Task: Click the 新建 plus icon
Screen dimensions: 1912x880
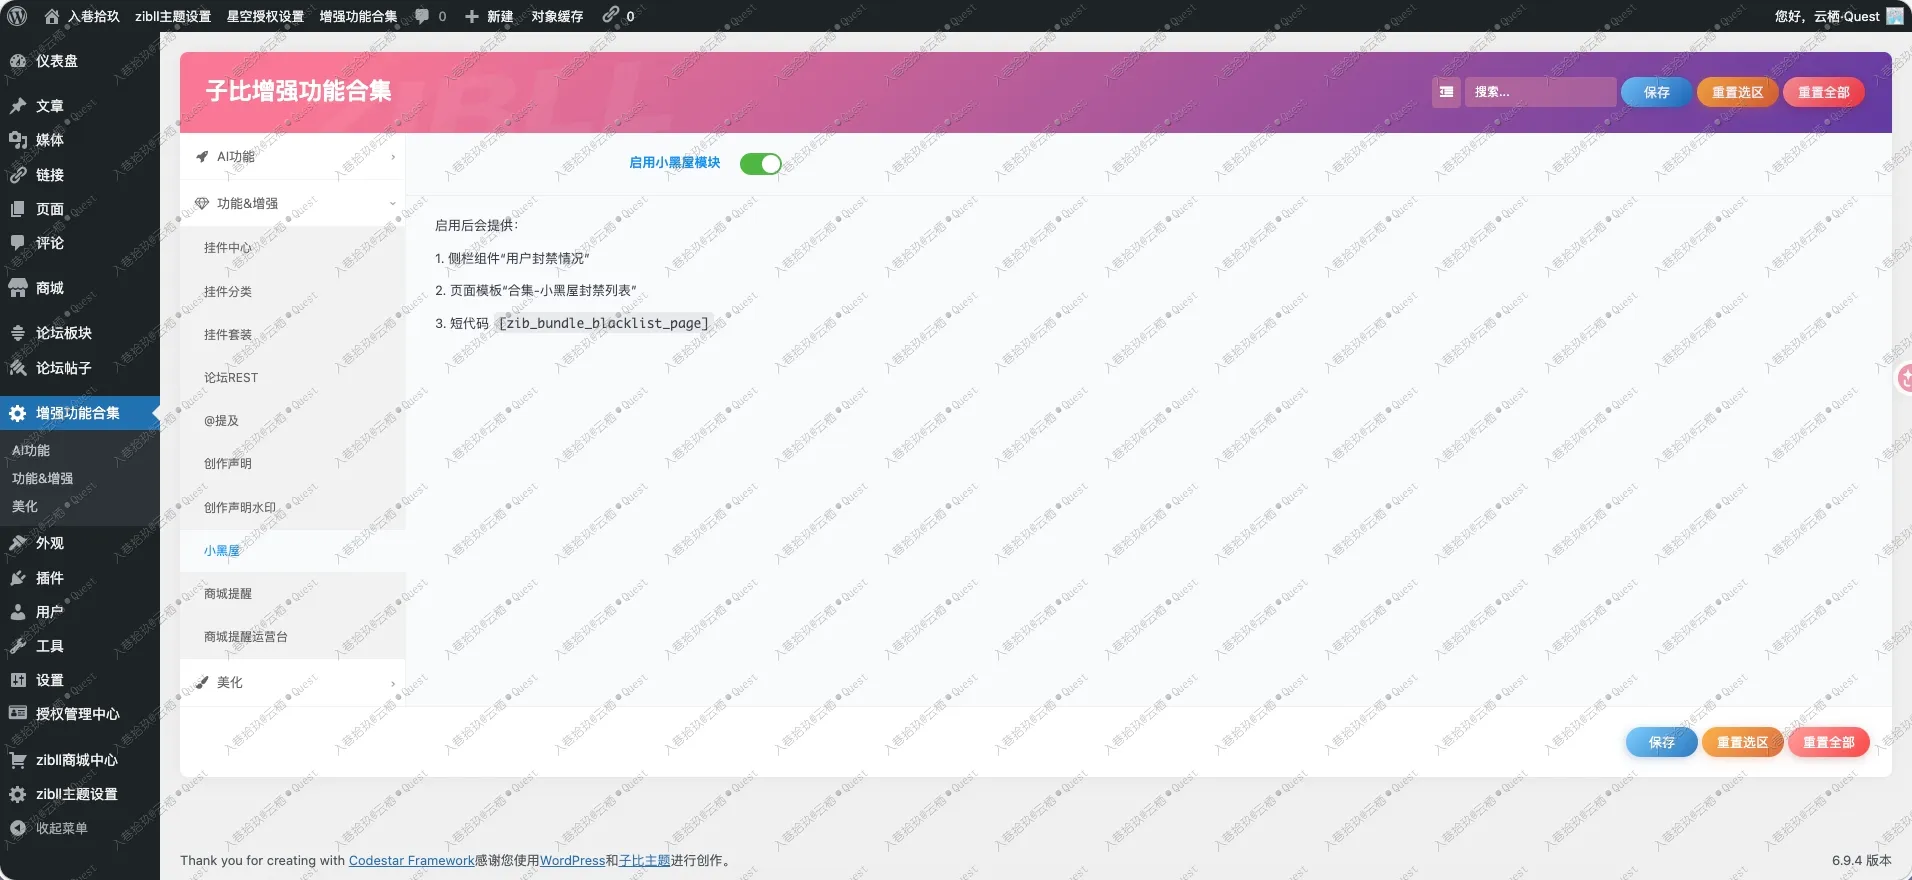Action: (472, 16)
